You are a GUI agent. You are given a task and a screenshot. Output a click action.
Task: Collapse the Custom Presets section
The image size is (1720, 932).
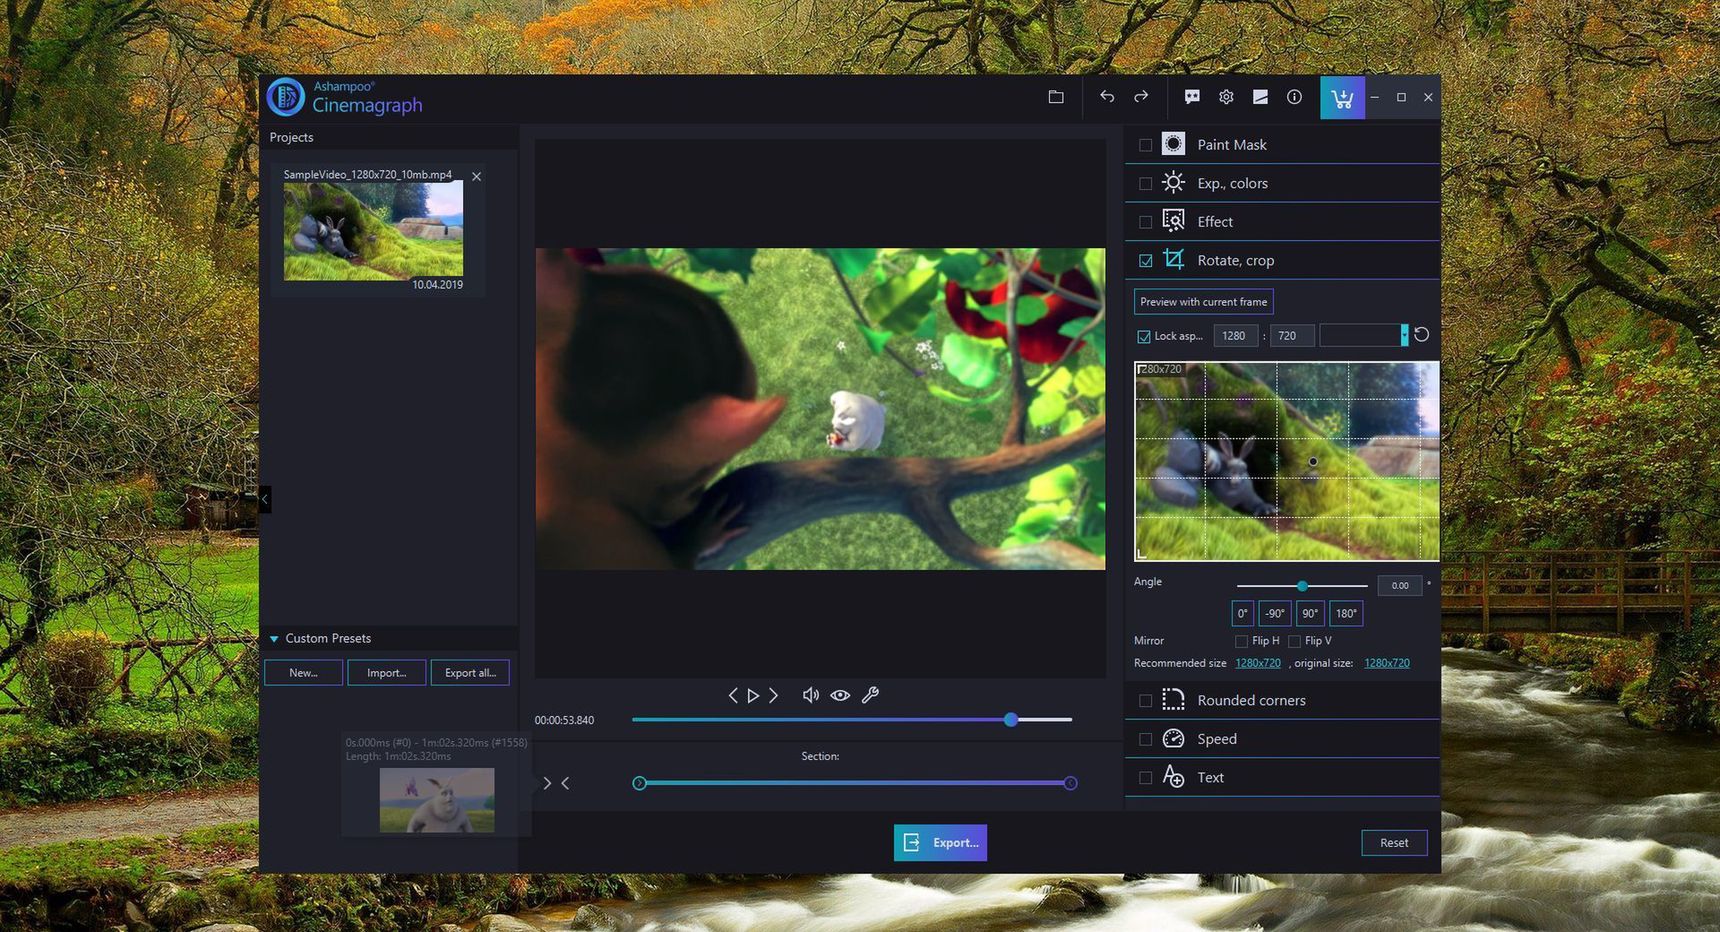(x=274, y=639)
